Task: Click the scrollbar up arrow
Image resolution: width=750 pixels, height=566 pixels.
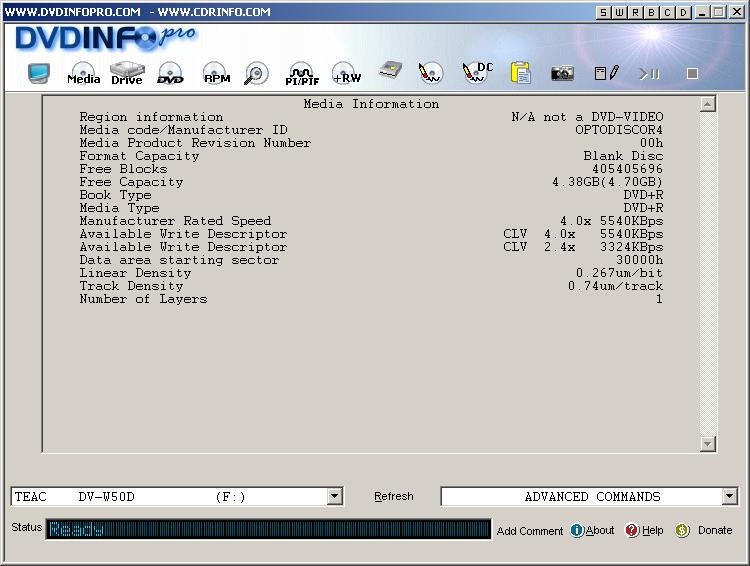Action: (707, 104)
